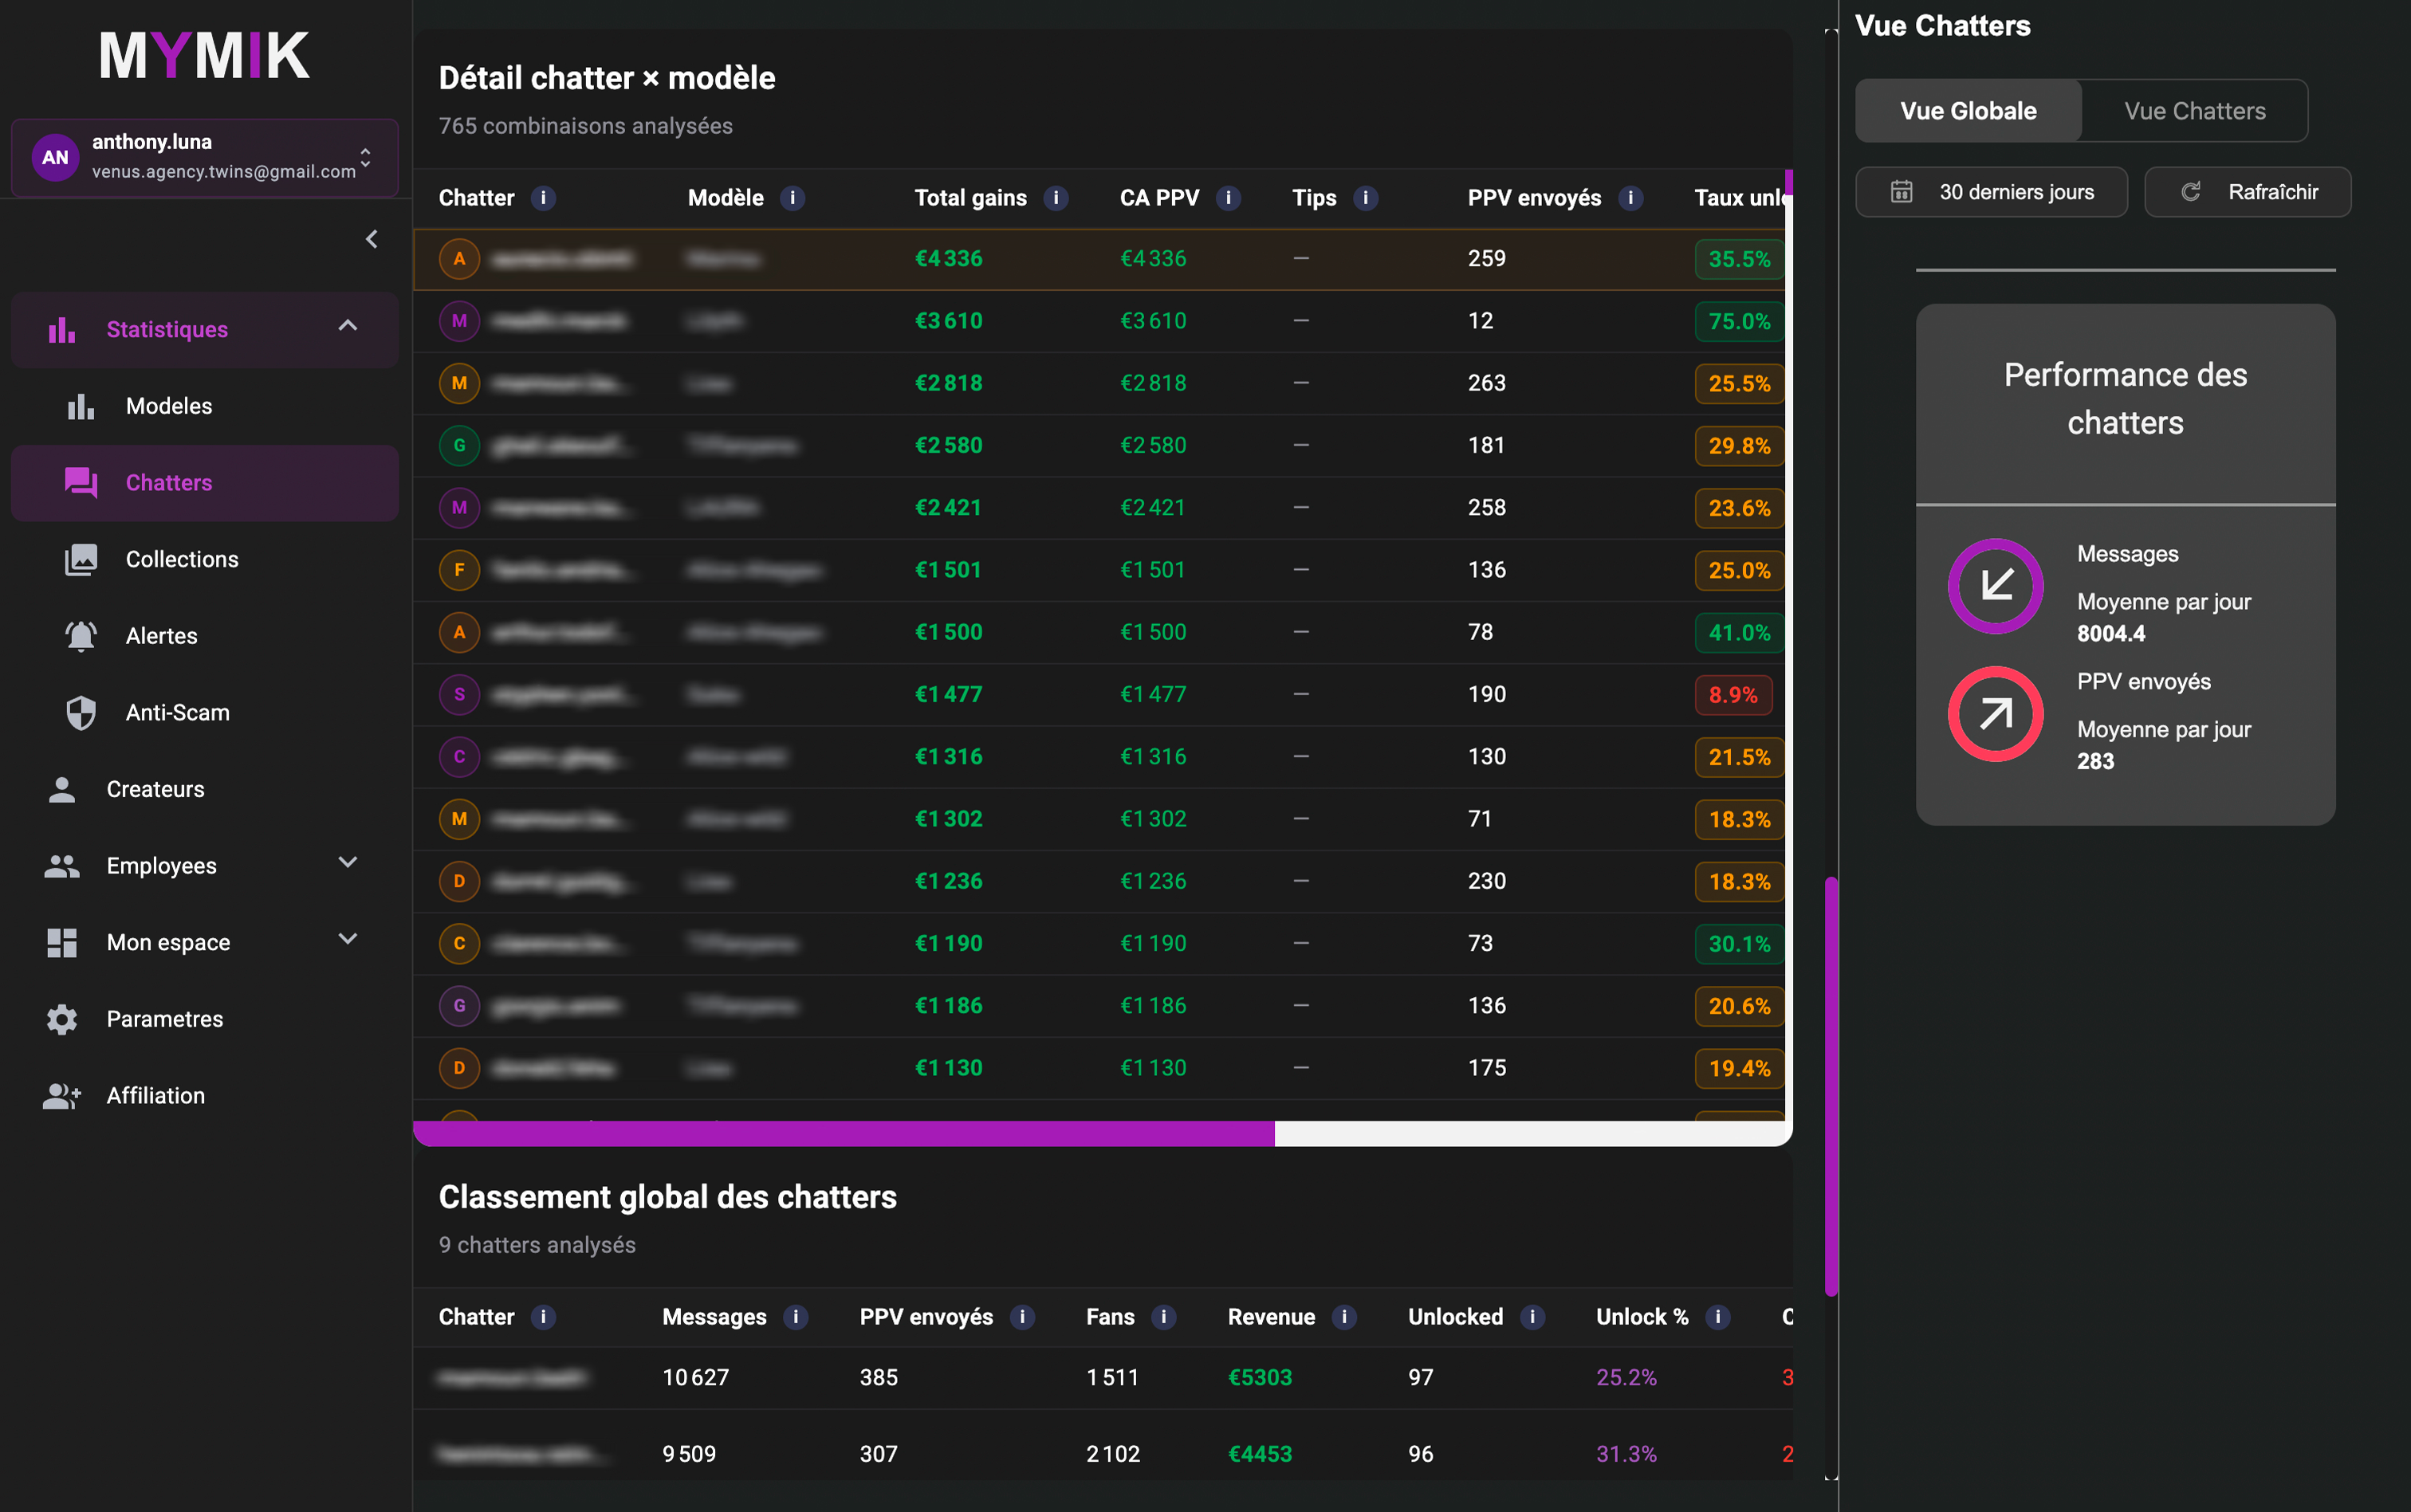Click the Employees group icon
Image resolution: width=2411 pixels, height=1512 pixels.
click(x=62, y=866)
